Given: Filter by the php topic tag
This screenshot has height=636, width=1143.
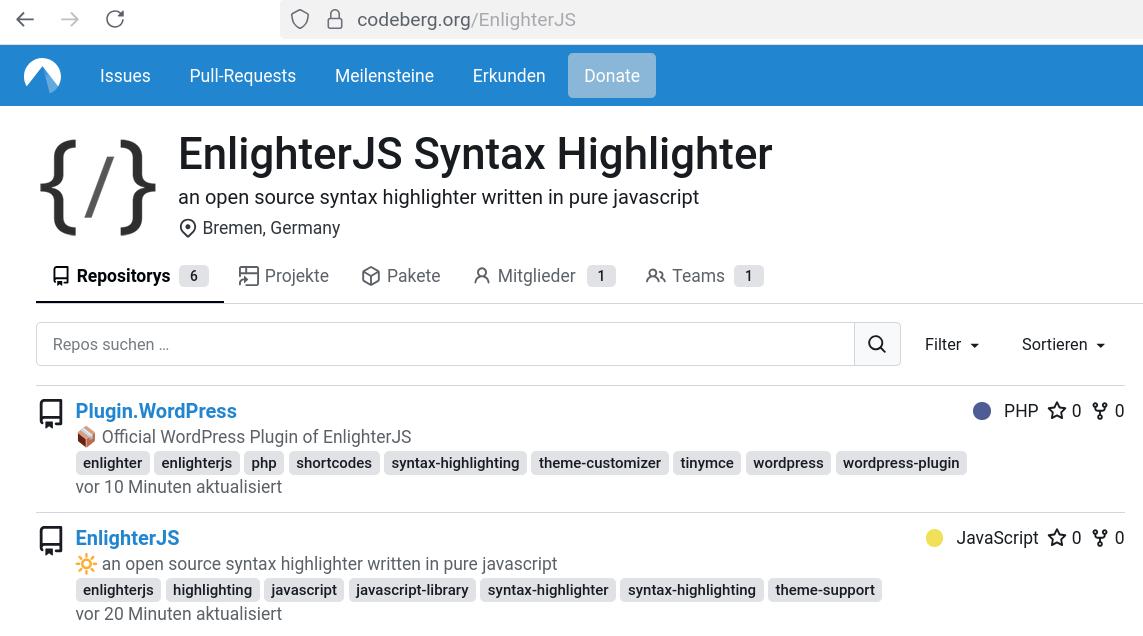Looking at the screenshot, I should point(264,463).
